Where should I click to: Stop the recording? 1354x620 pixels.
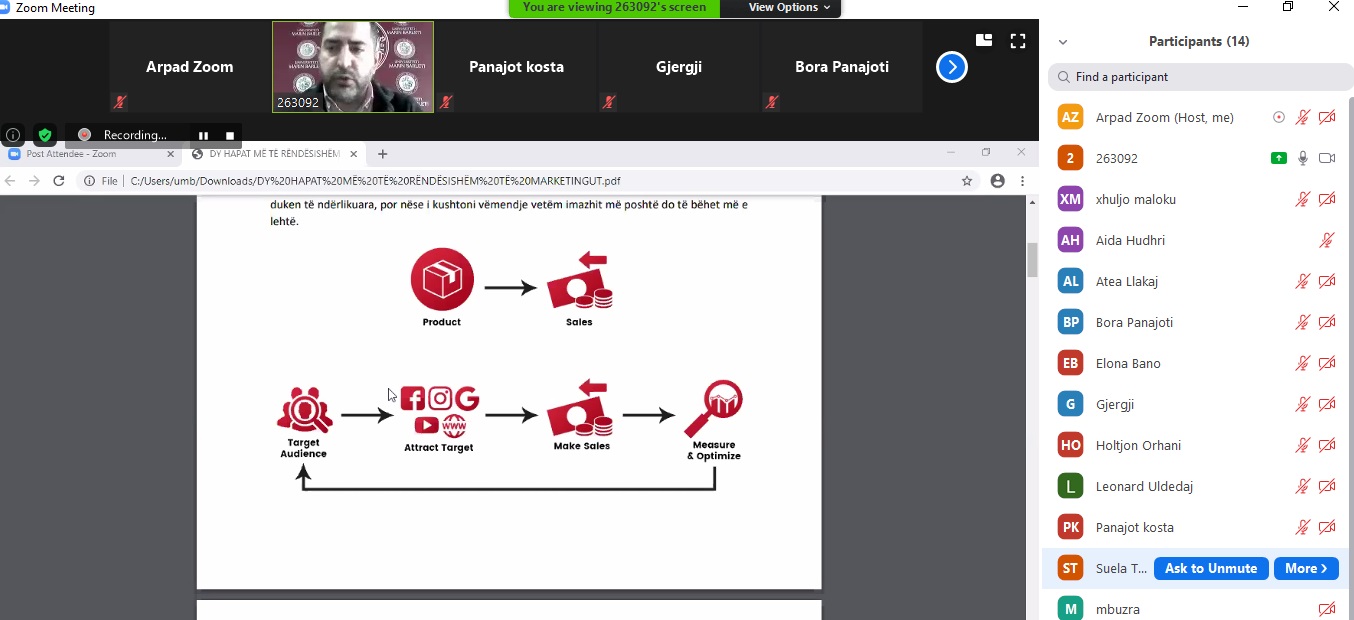[230, 135]
